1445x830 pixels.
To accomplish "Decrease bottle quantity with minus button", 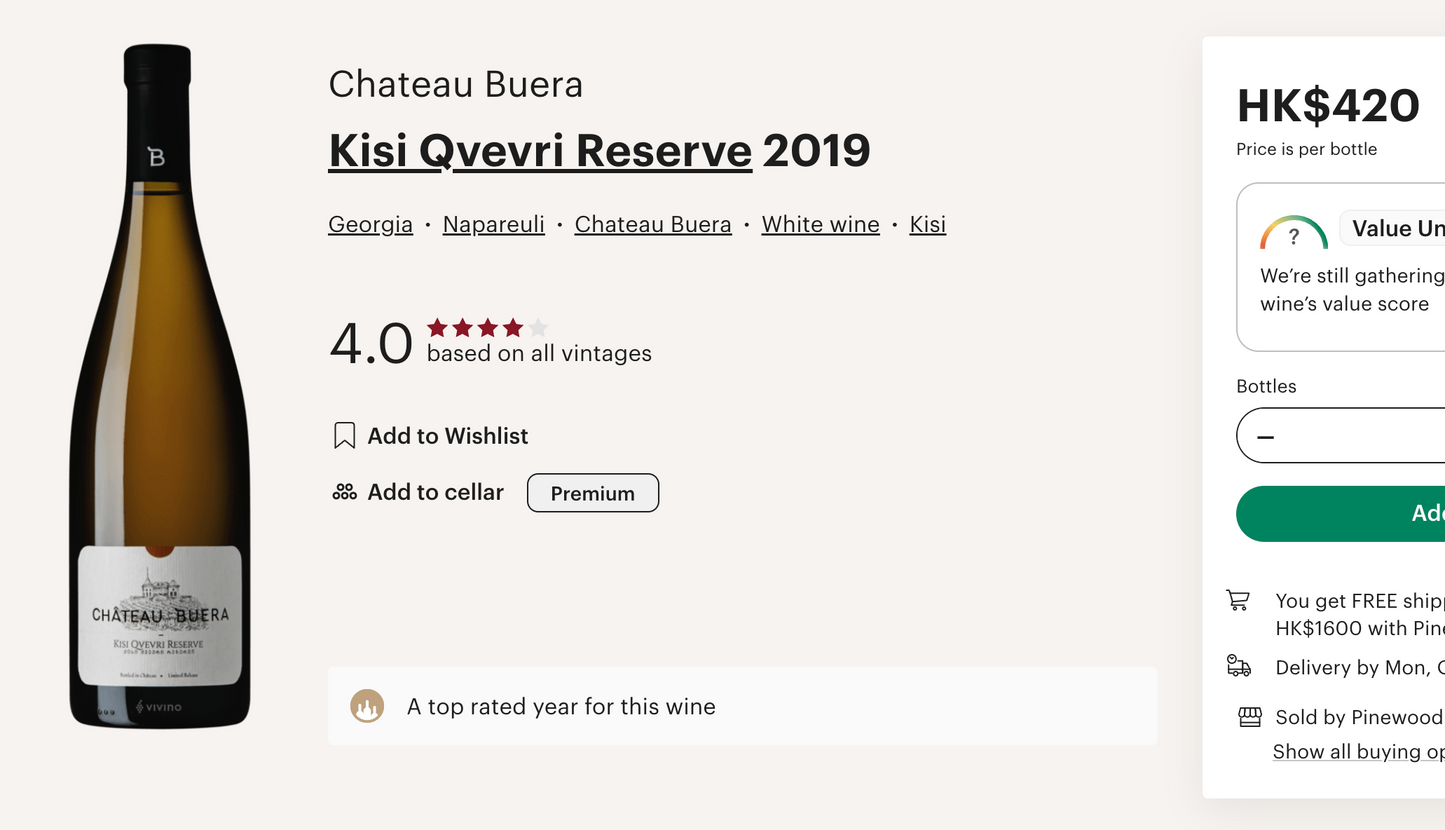I will coord(1266,437).
